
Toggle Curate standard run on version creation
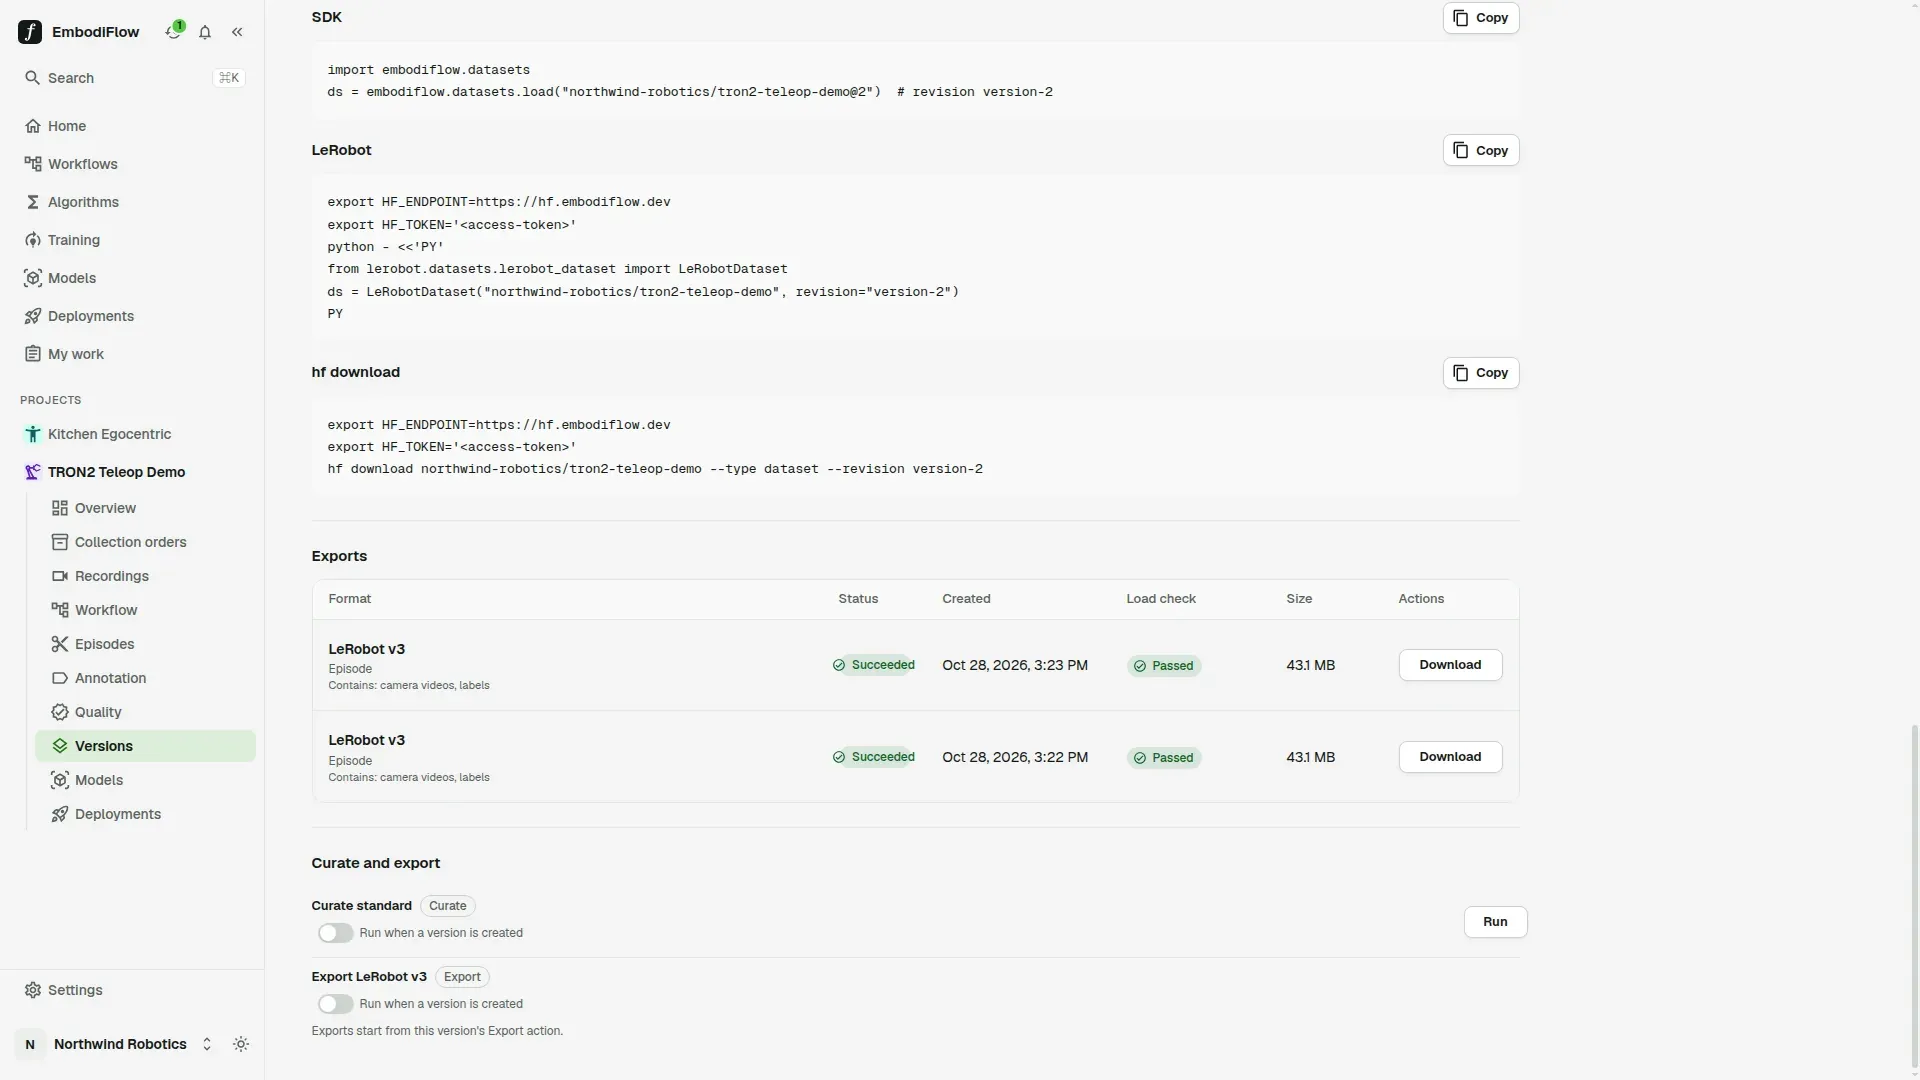[335, 933]
